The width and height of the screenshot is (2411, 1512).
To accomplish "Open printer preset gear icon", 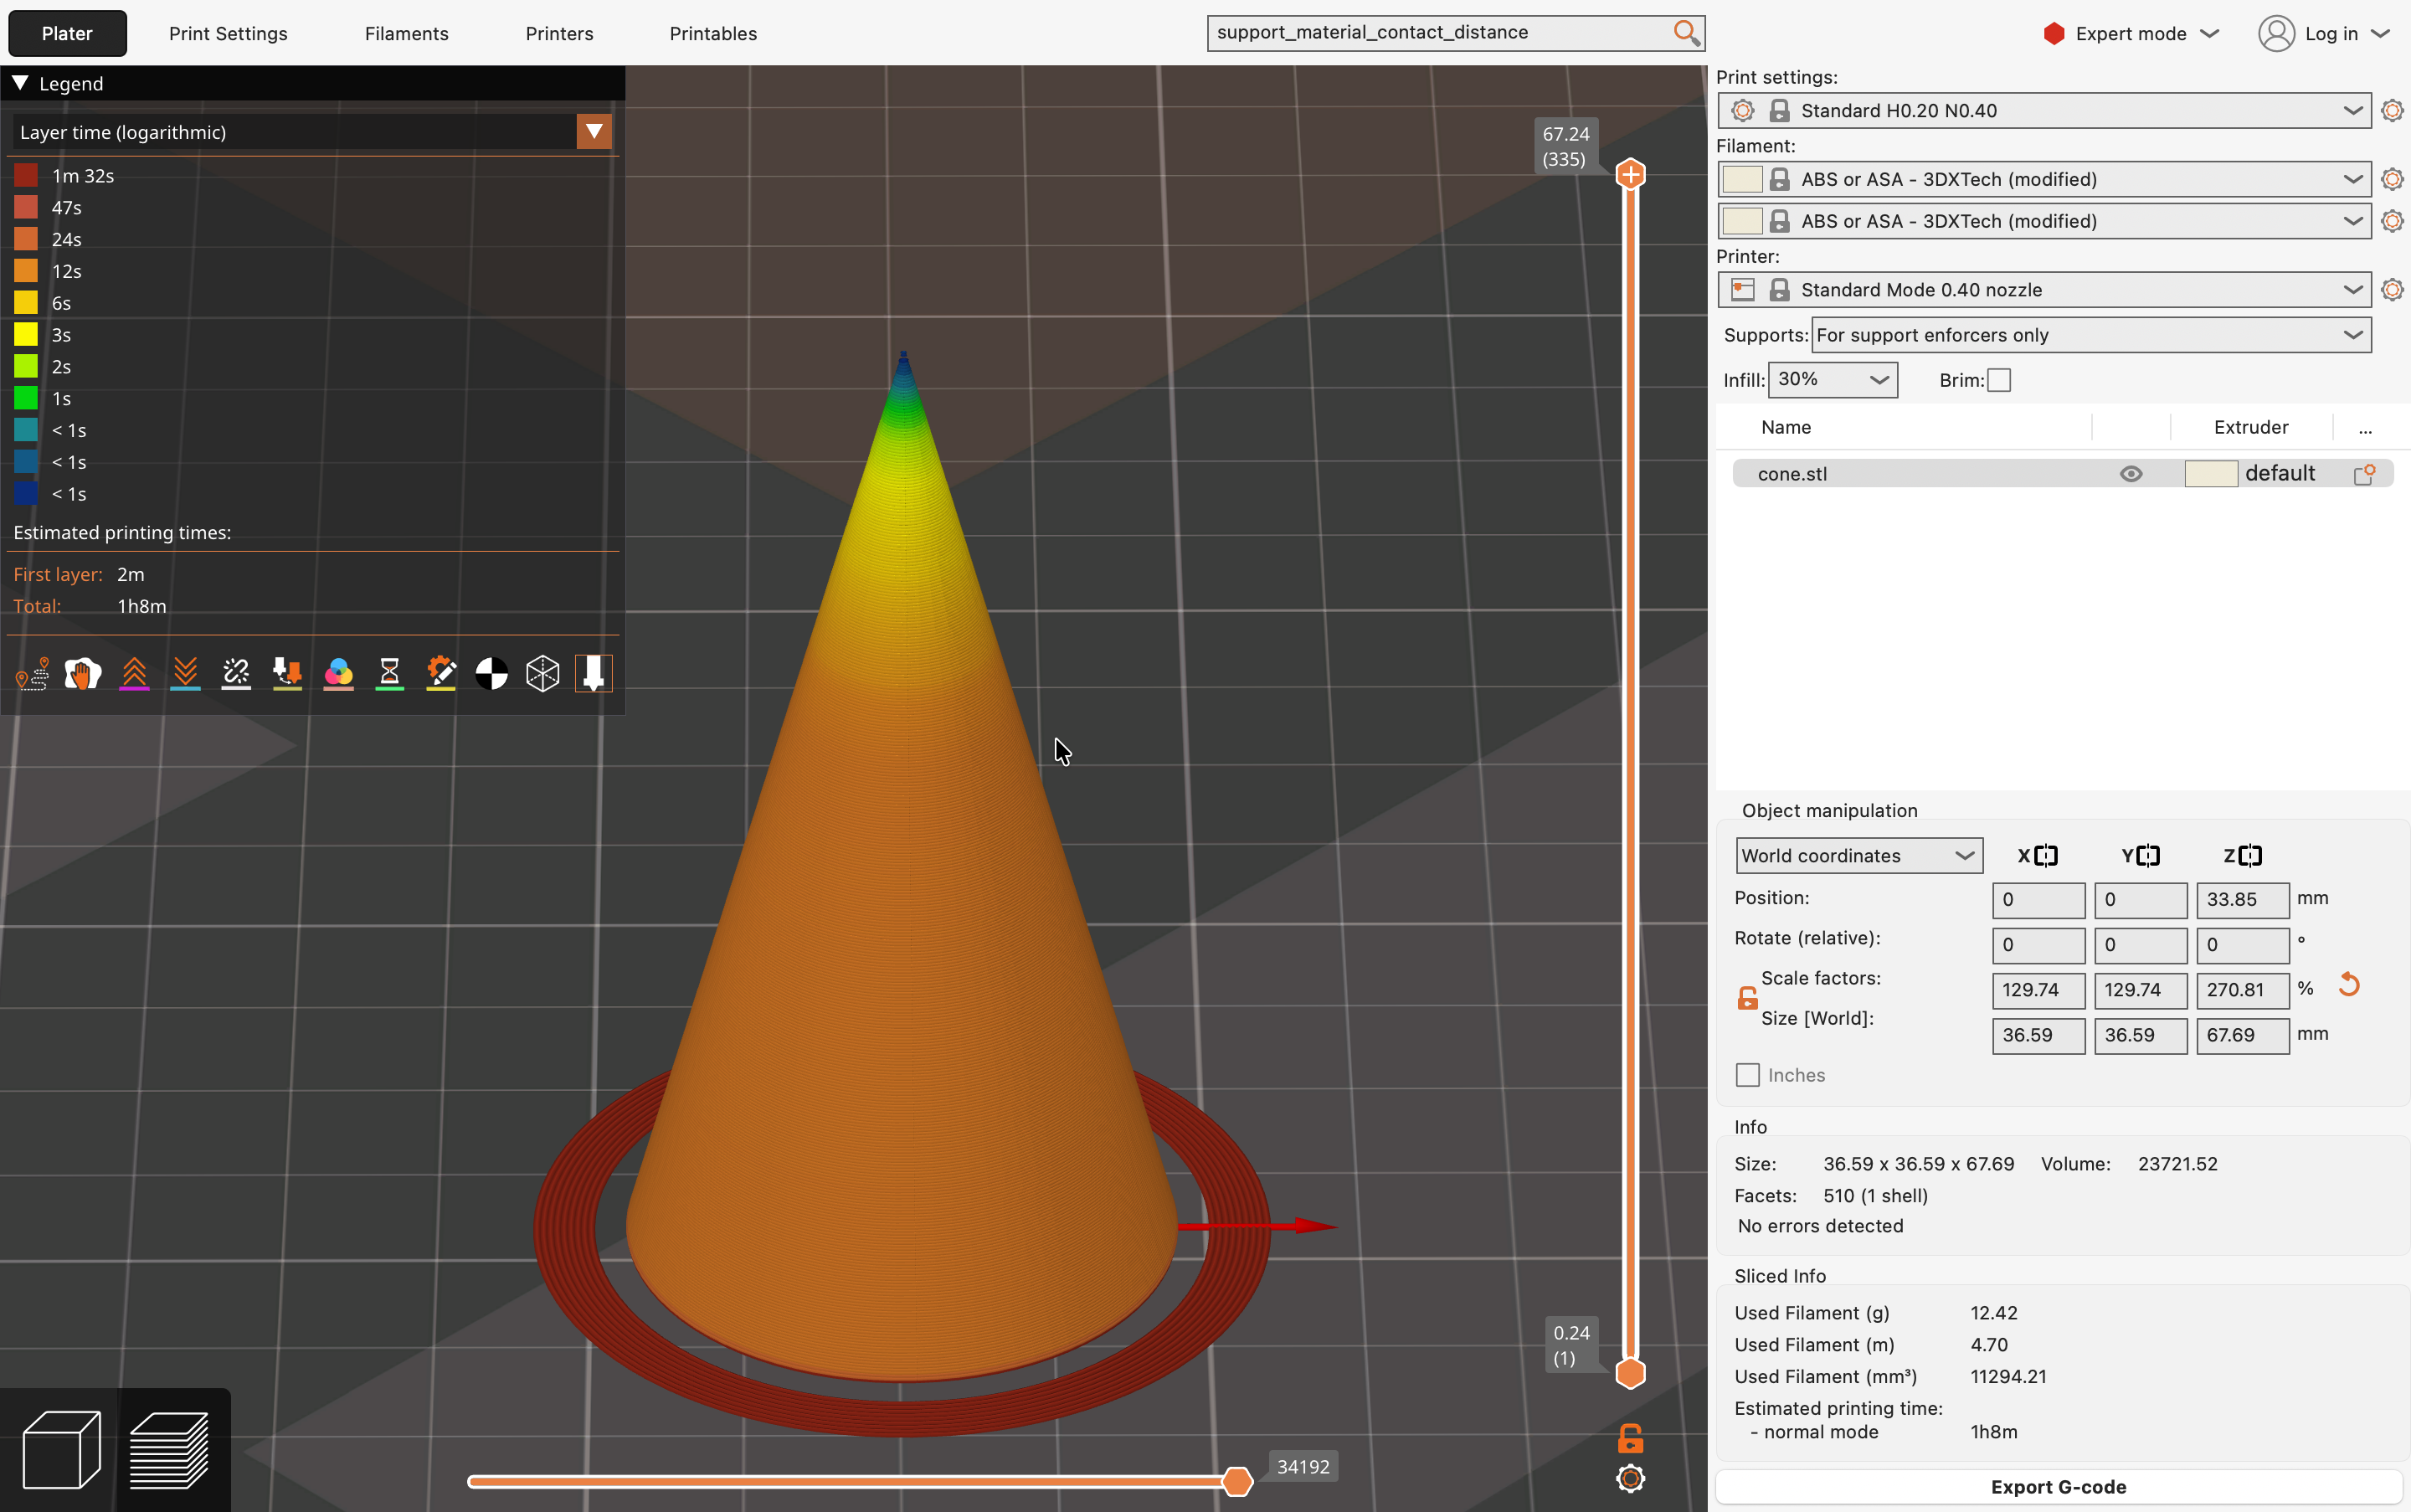I will click(x=2392, y=290).
